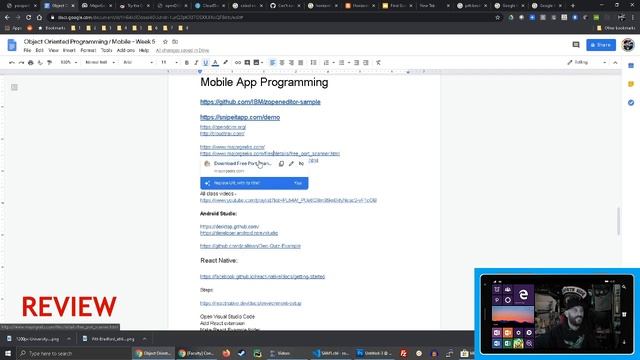Clear text formatting

(x=378, y=62)
